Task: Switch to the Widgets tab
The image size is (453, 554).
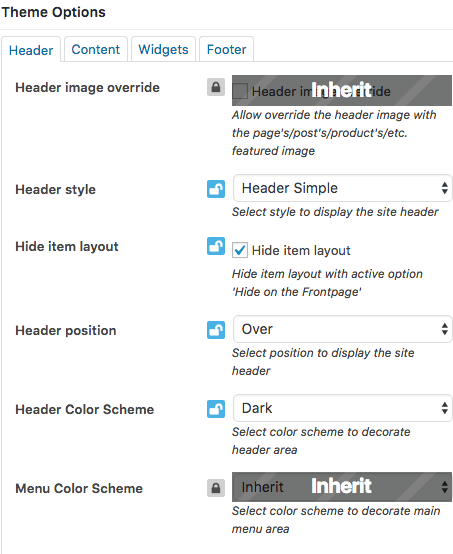Action: pos(163,49)
